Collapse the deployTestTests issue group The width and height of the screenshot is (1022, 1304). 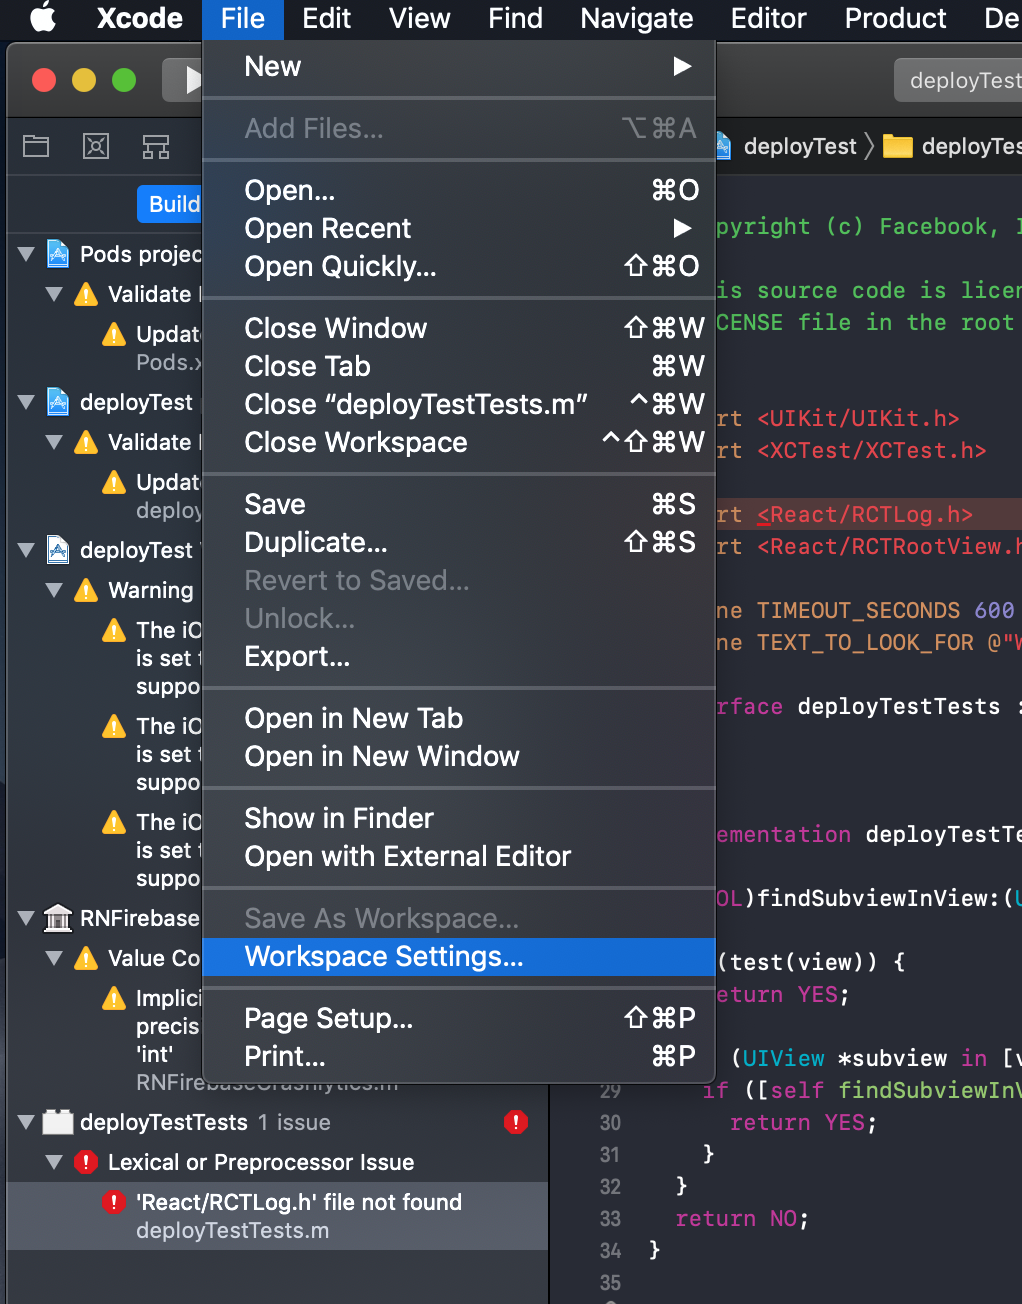pos(27,1122)
